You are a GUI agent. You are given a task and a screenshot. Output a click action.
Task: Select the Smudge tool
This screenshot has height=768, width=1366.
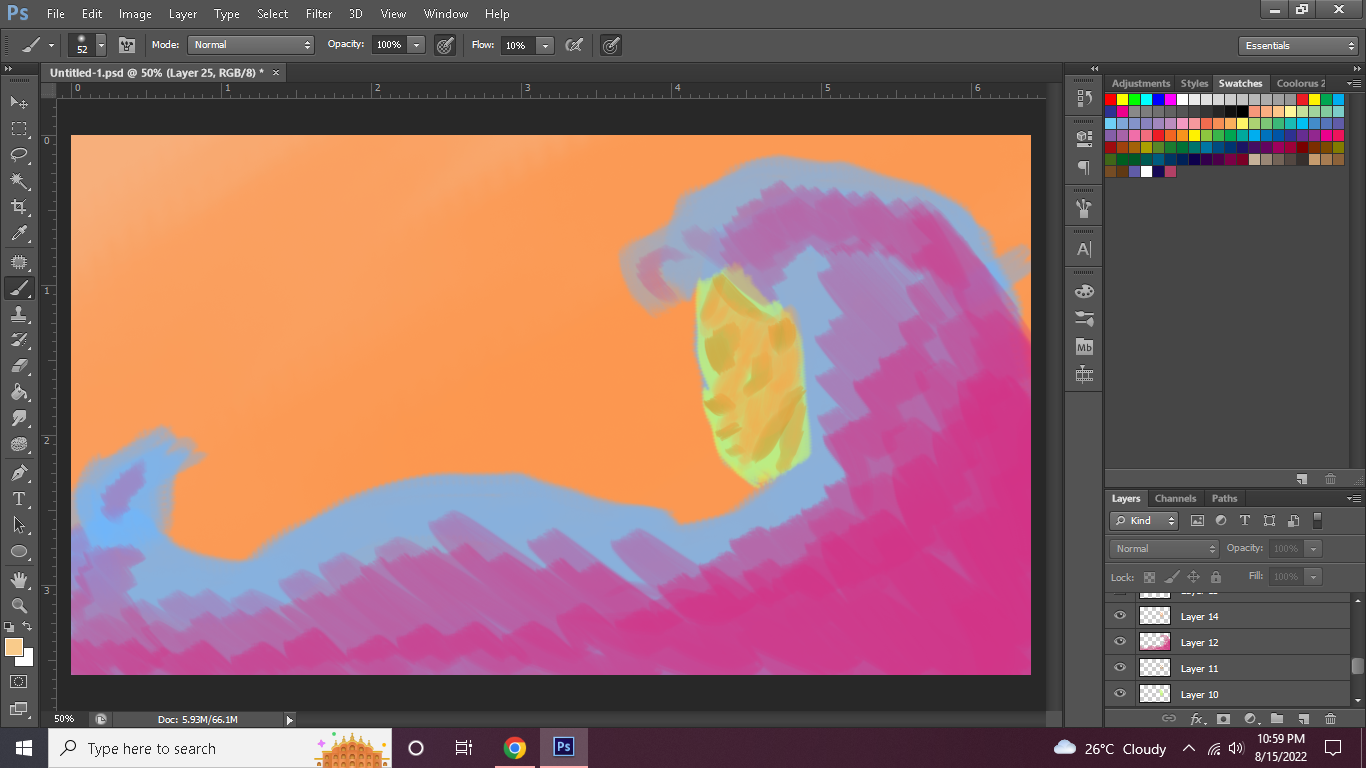[19, 418]
